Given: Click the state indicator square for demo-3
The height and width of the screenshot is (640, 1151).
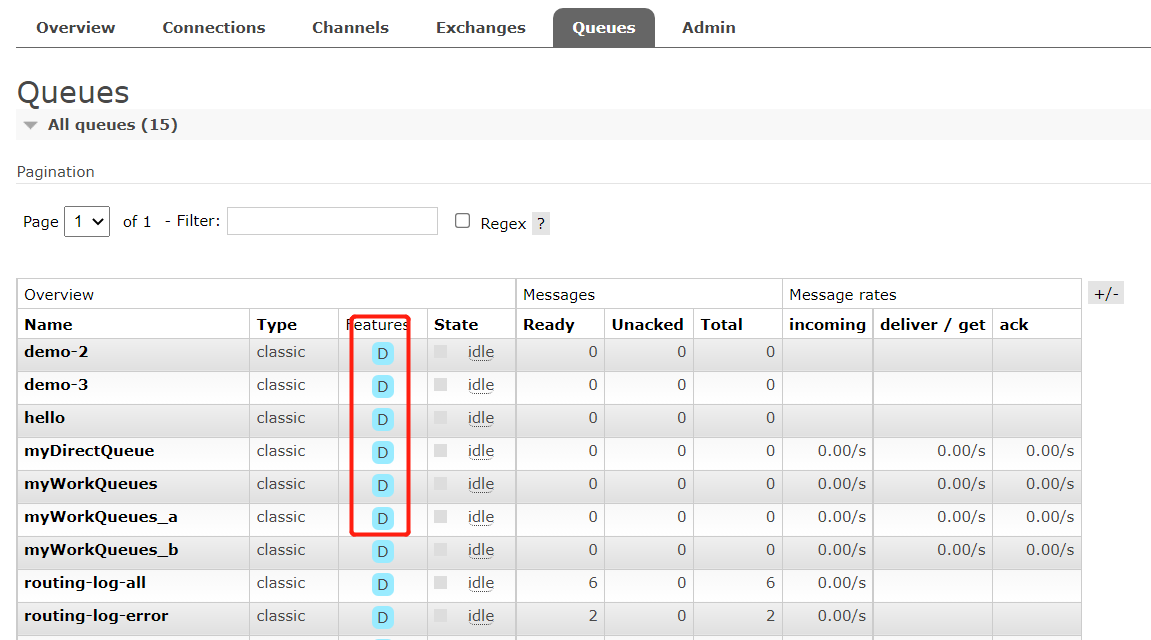Looking at the screenshot, I should 440,385.
